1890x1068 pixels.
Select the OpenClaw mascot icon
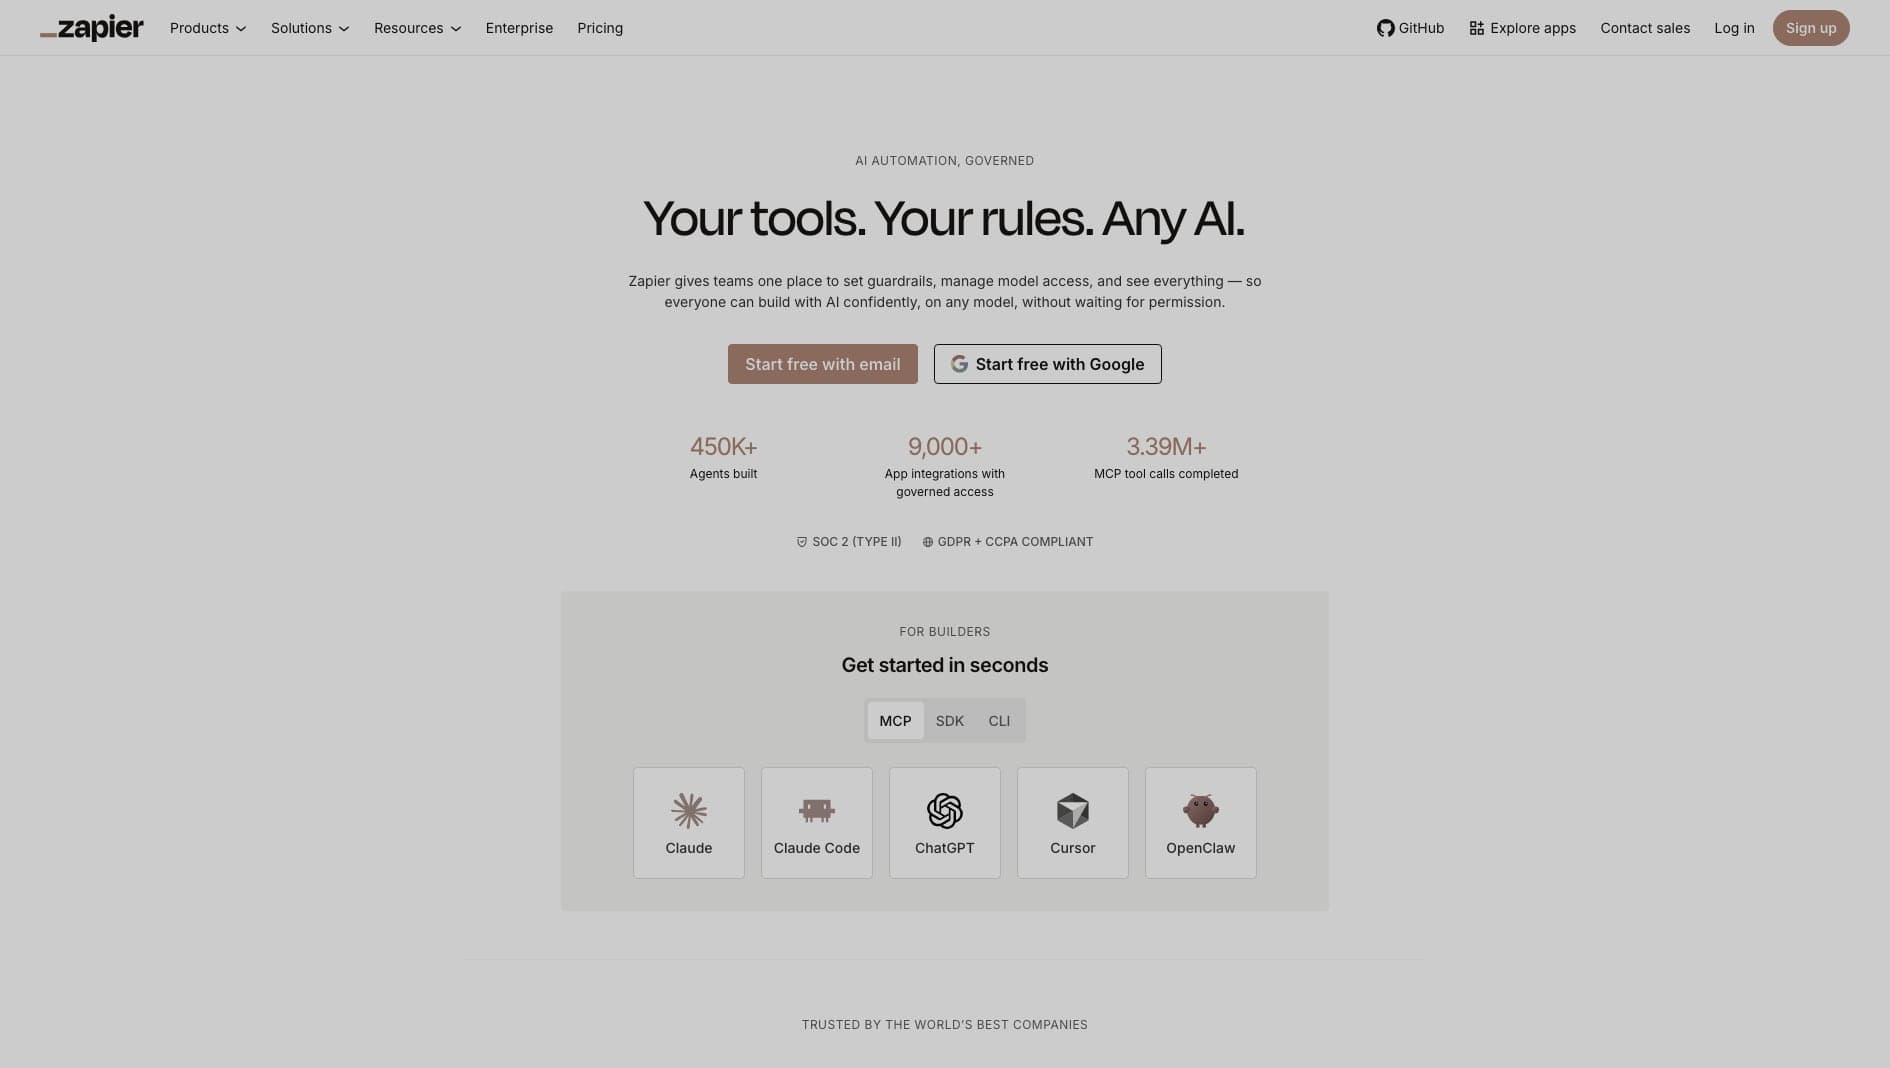point(1201,811)
